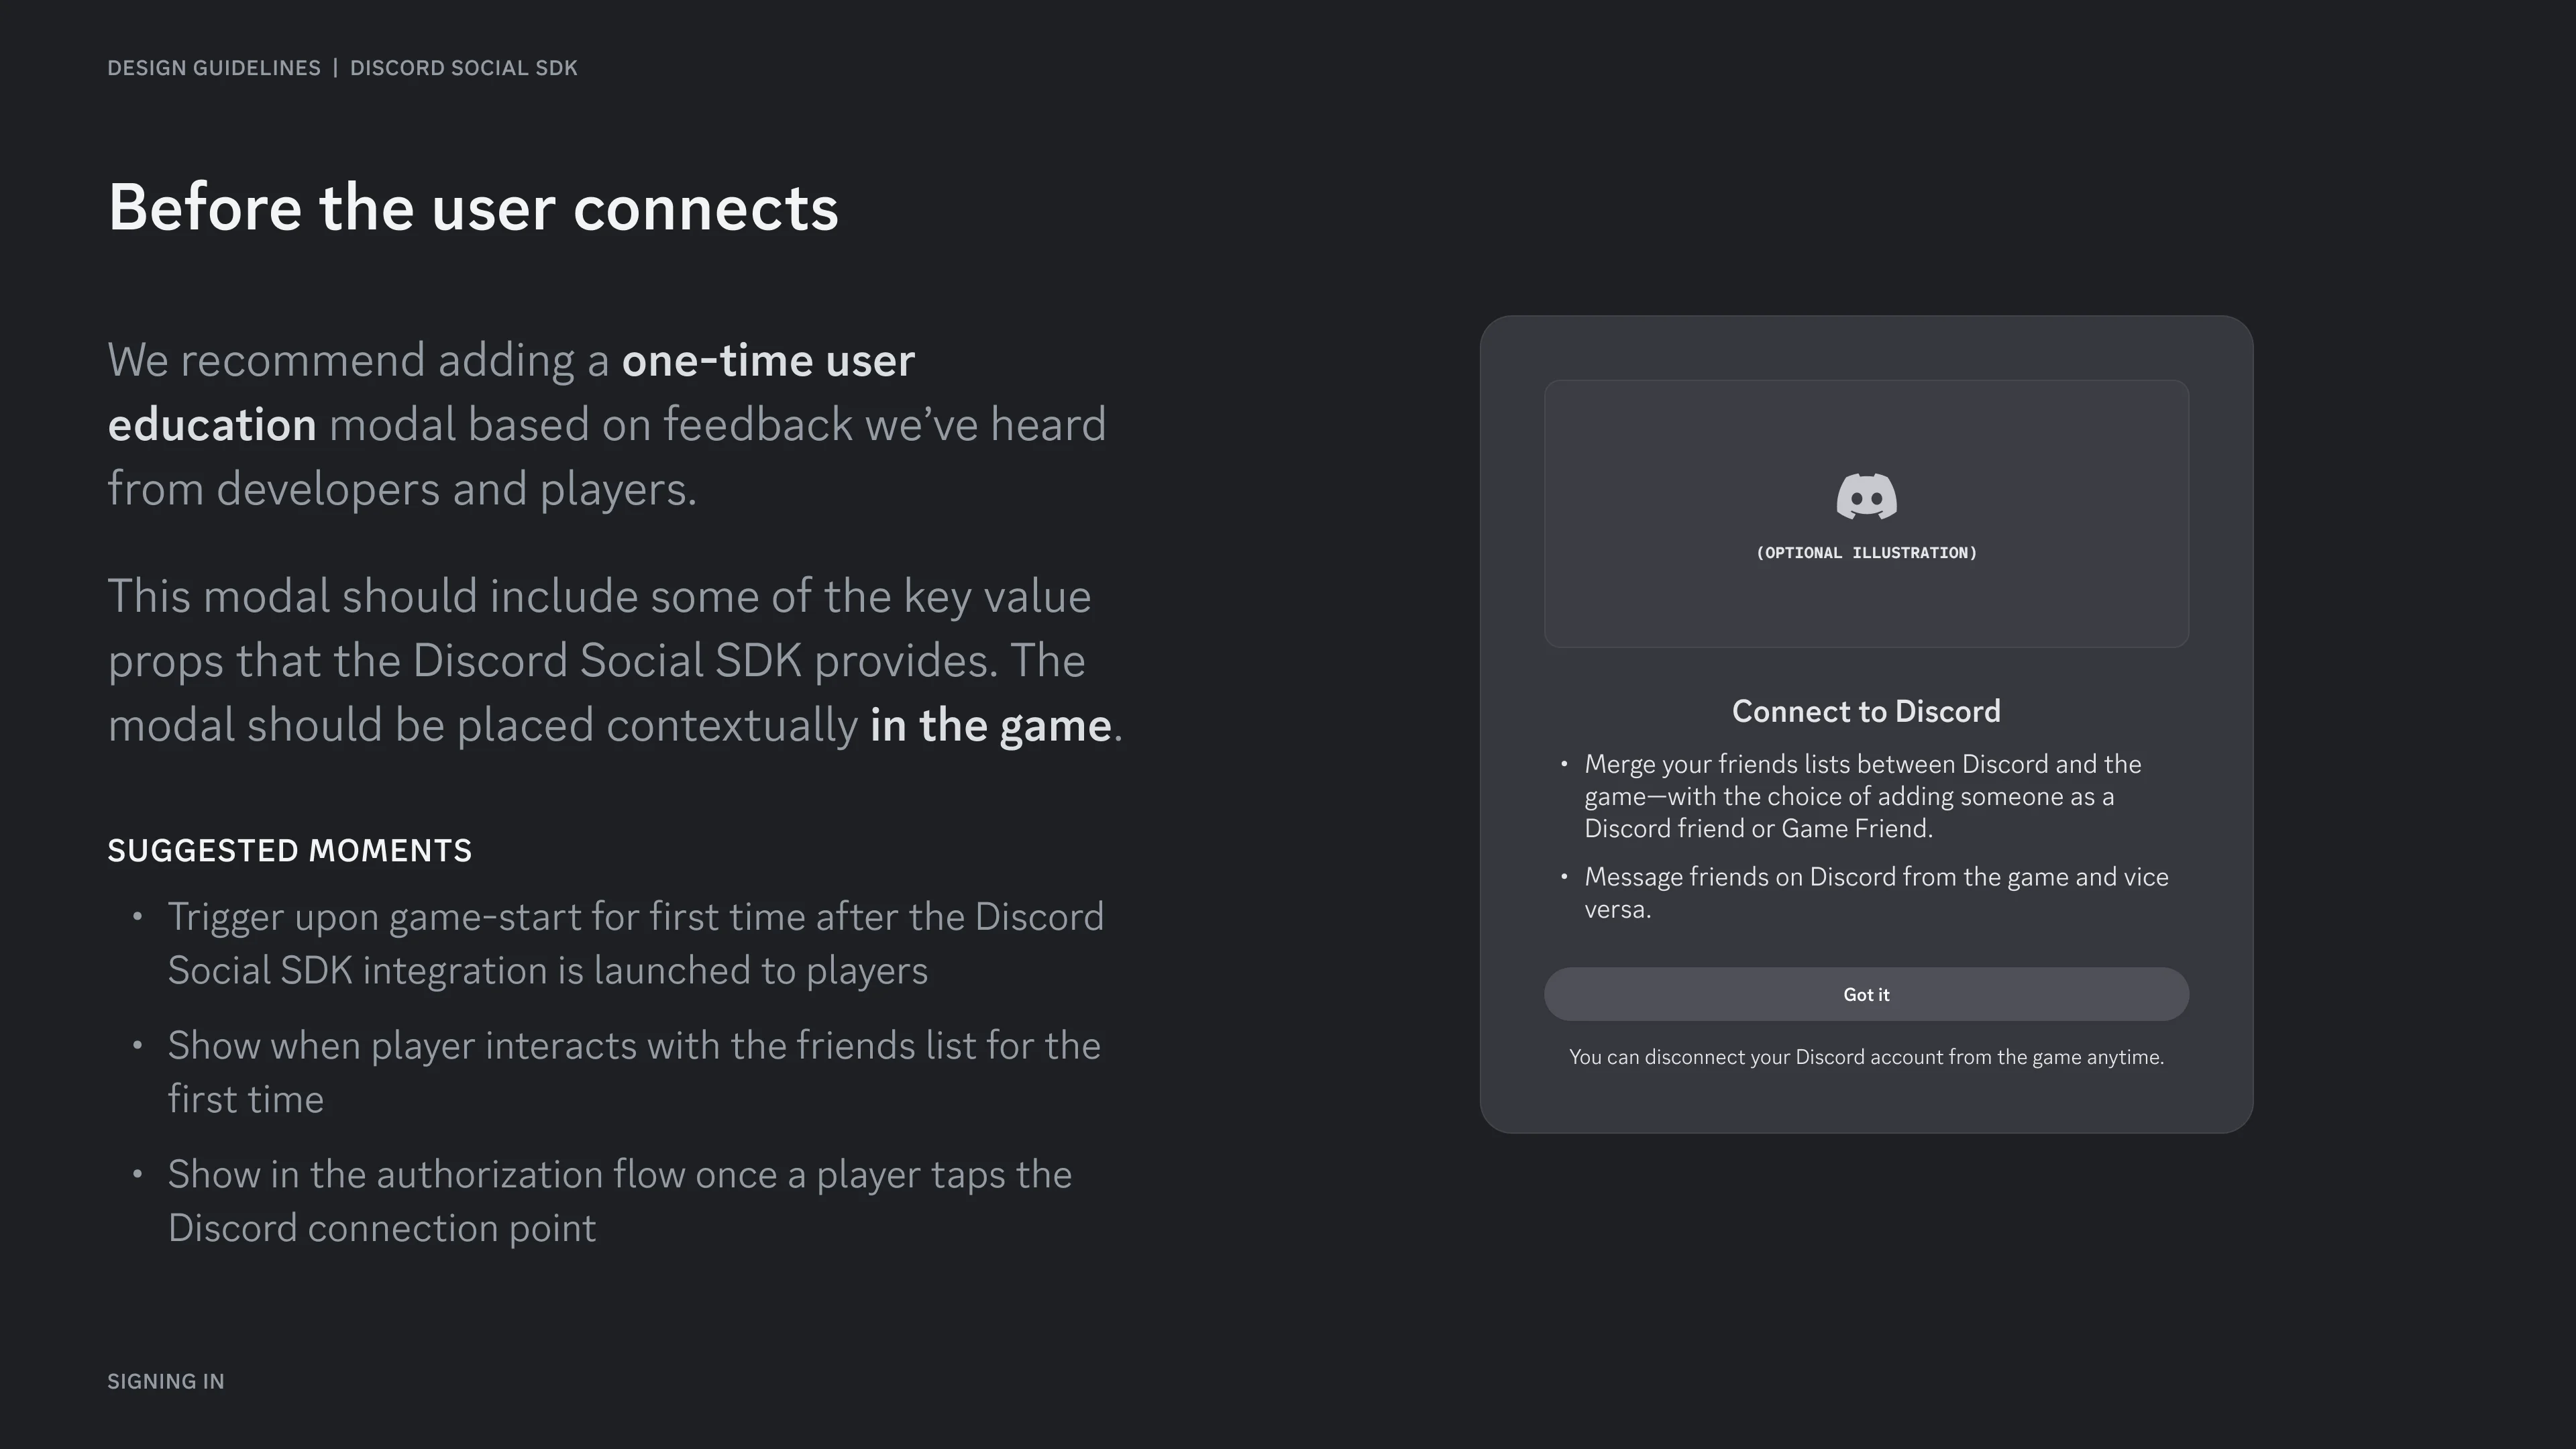2576x1449 pixels.
Task: Click the Discord logo icon in the modal
Action: [1866, 496]
